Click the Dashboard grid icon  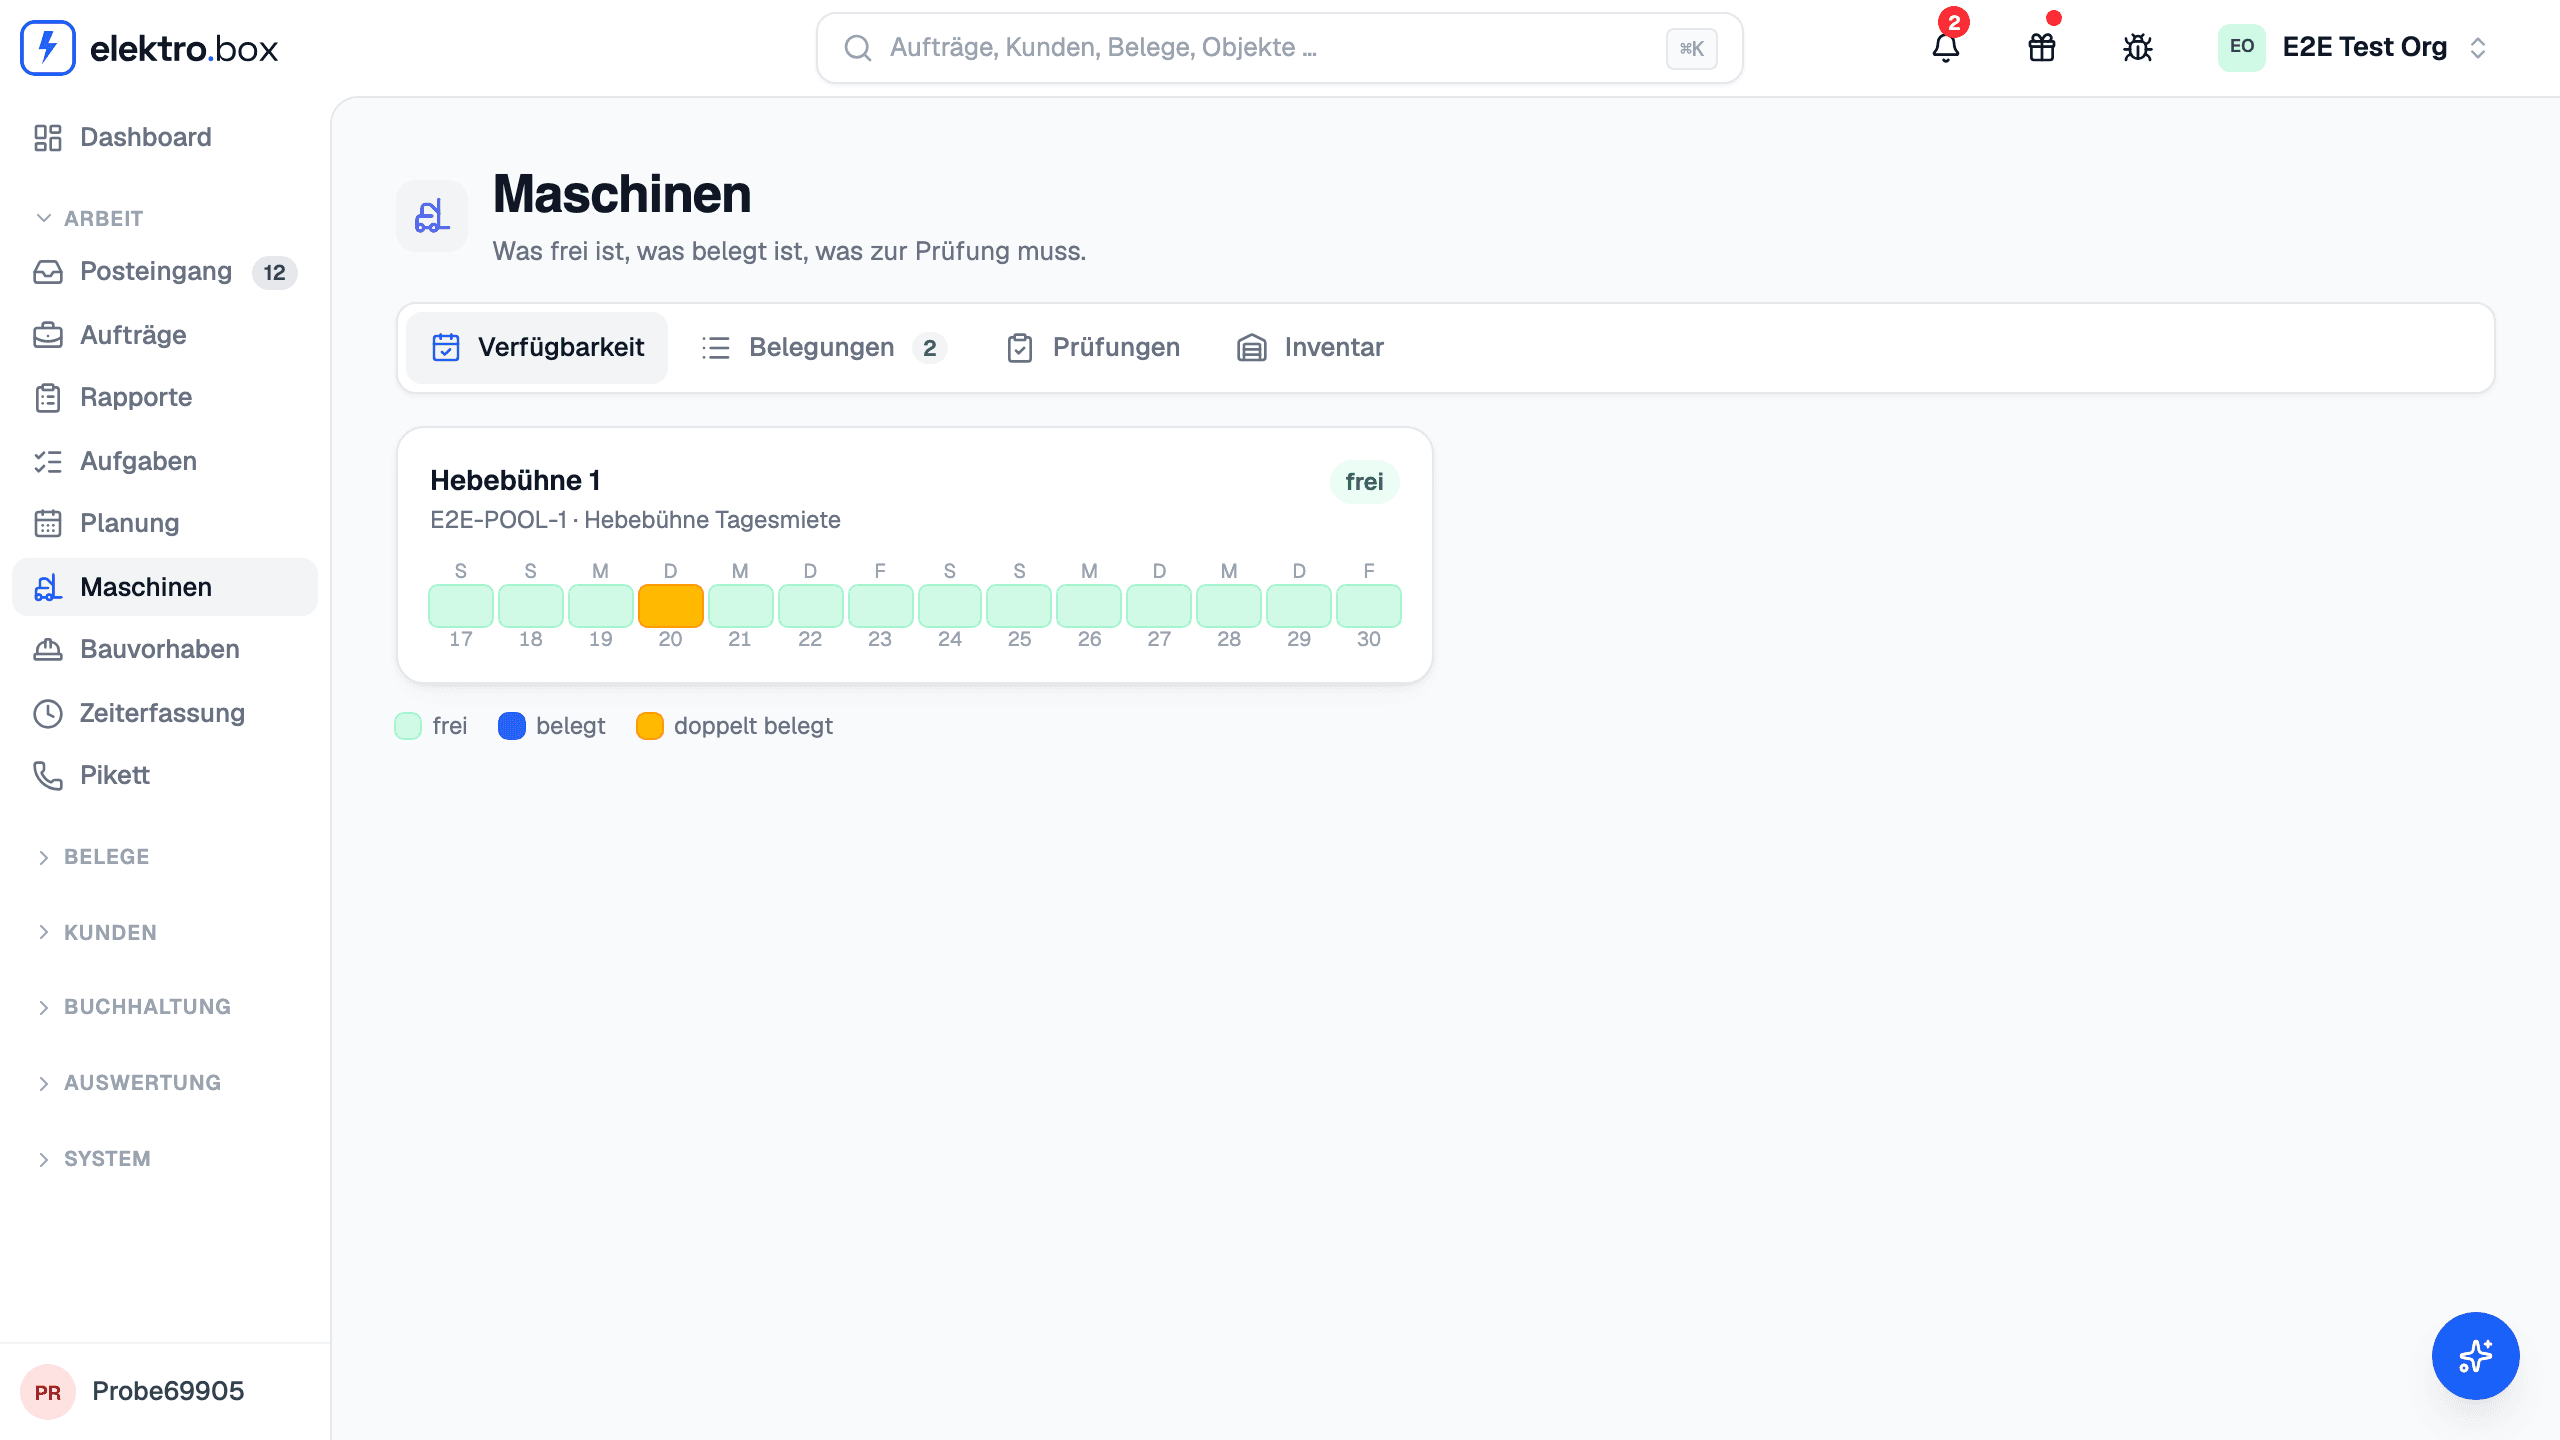pyautogui.click(x=48, y=137)
